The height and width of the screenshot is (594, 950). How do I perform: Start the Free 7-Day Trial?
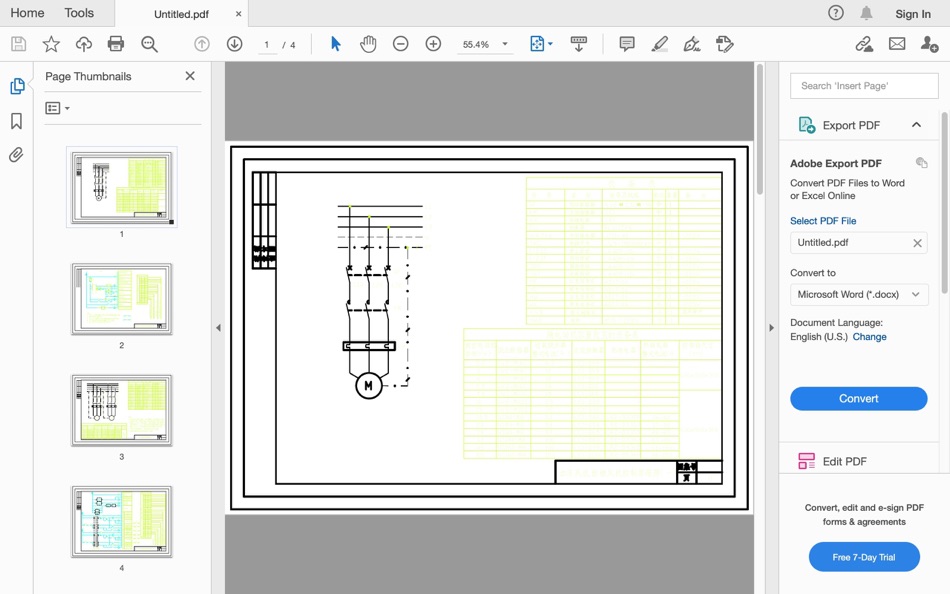pos(864,557)
